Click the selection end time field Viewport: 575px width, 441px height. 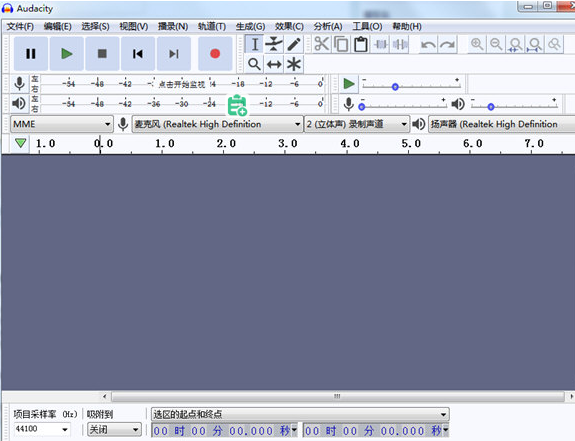pos(373,430)
